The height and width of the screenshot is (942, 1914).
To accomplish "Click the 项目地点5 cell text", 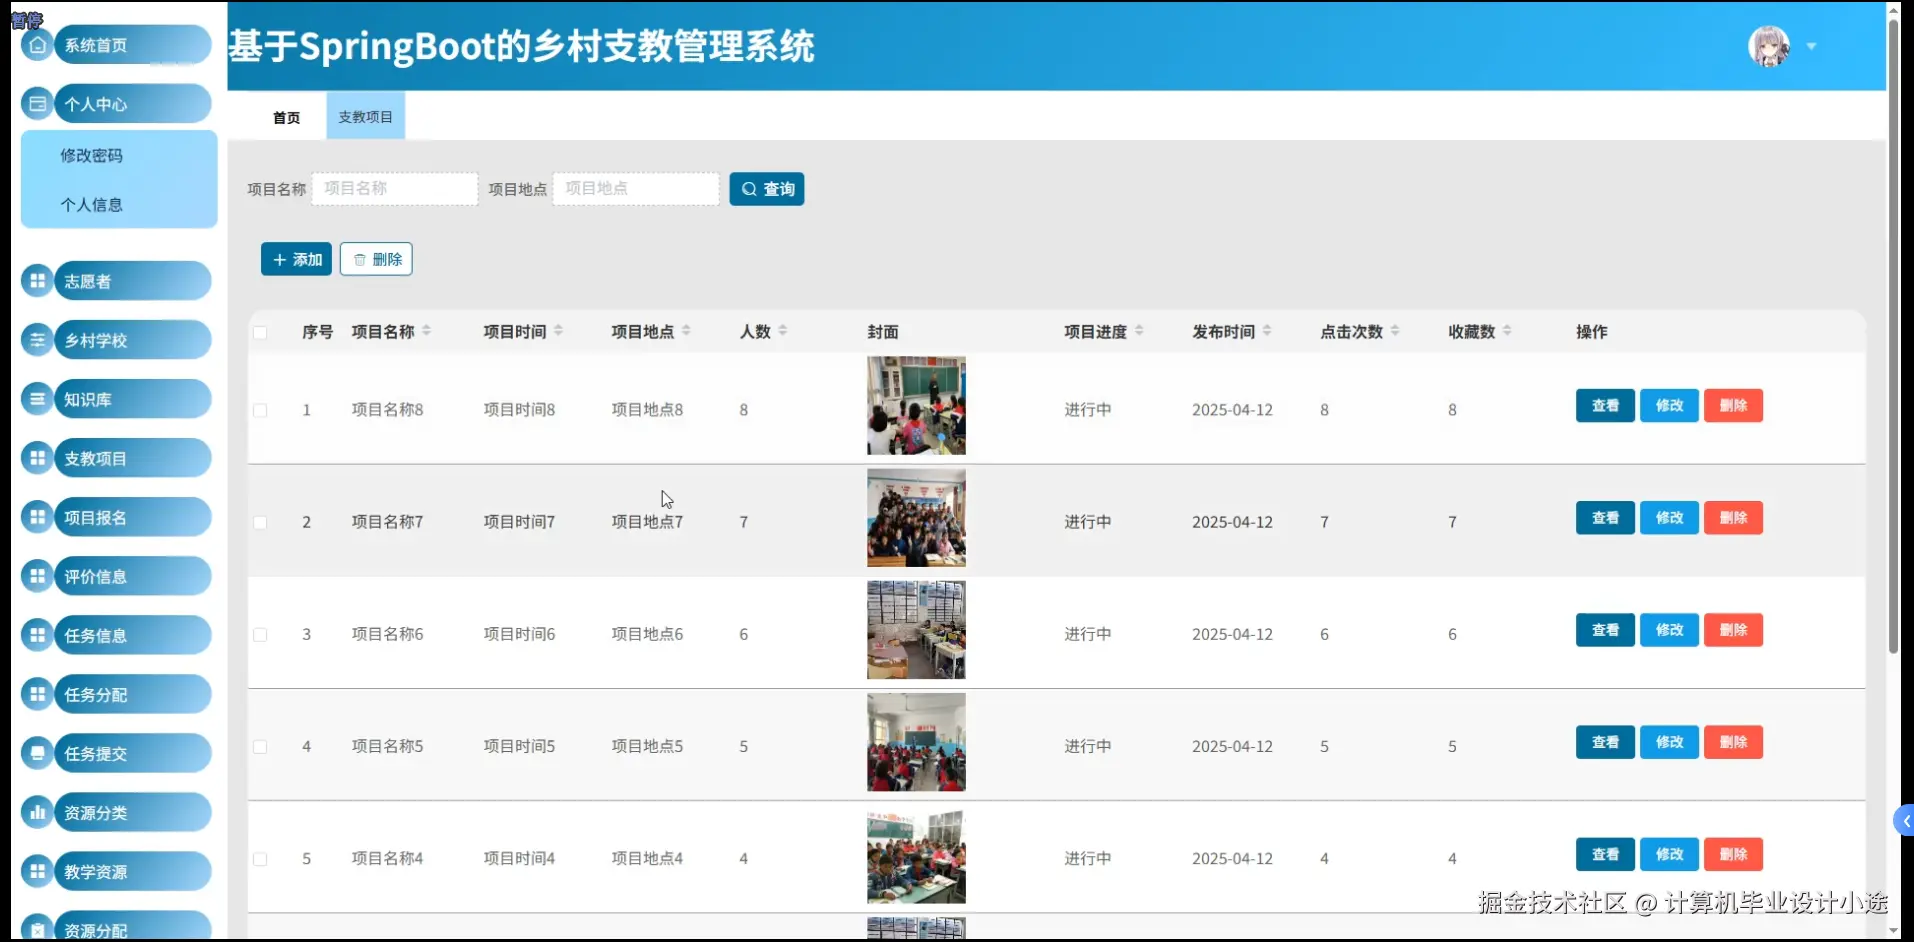I will [x=647, y=746].
